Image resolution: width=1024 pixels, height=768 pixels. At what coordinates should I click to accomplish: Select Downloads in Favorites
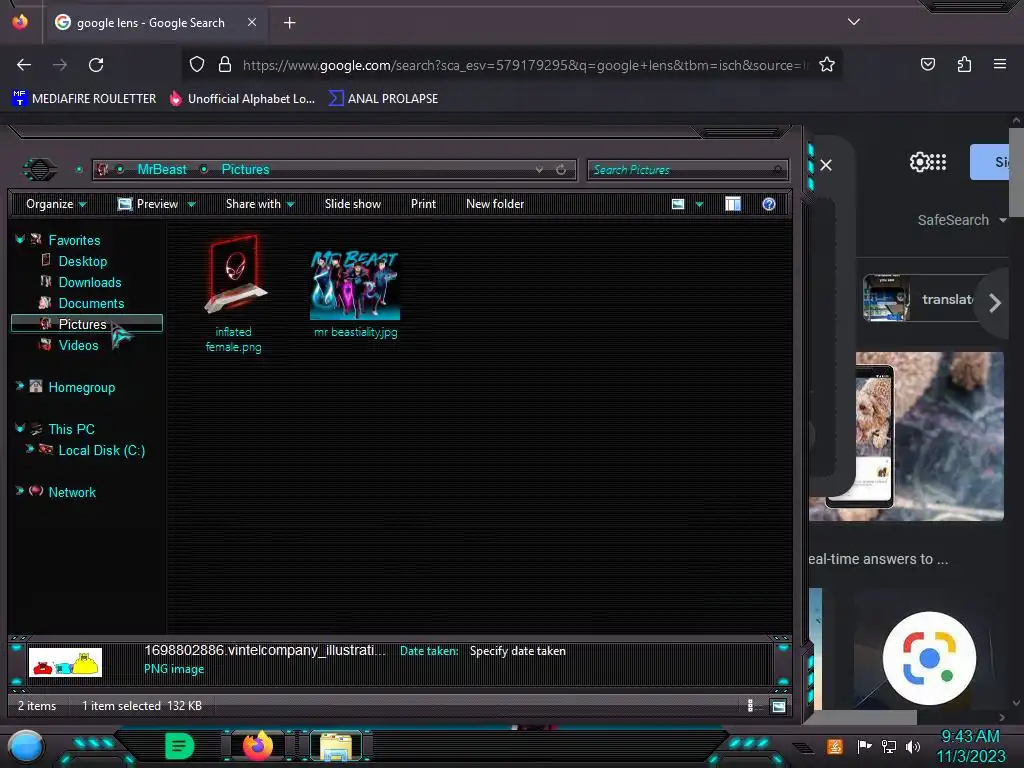(x=89, y=282)
